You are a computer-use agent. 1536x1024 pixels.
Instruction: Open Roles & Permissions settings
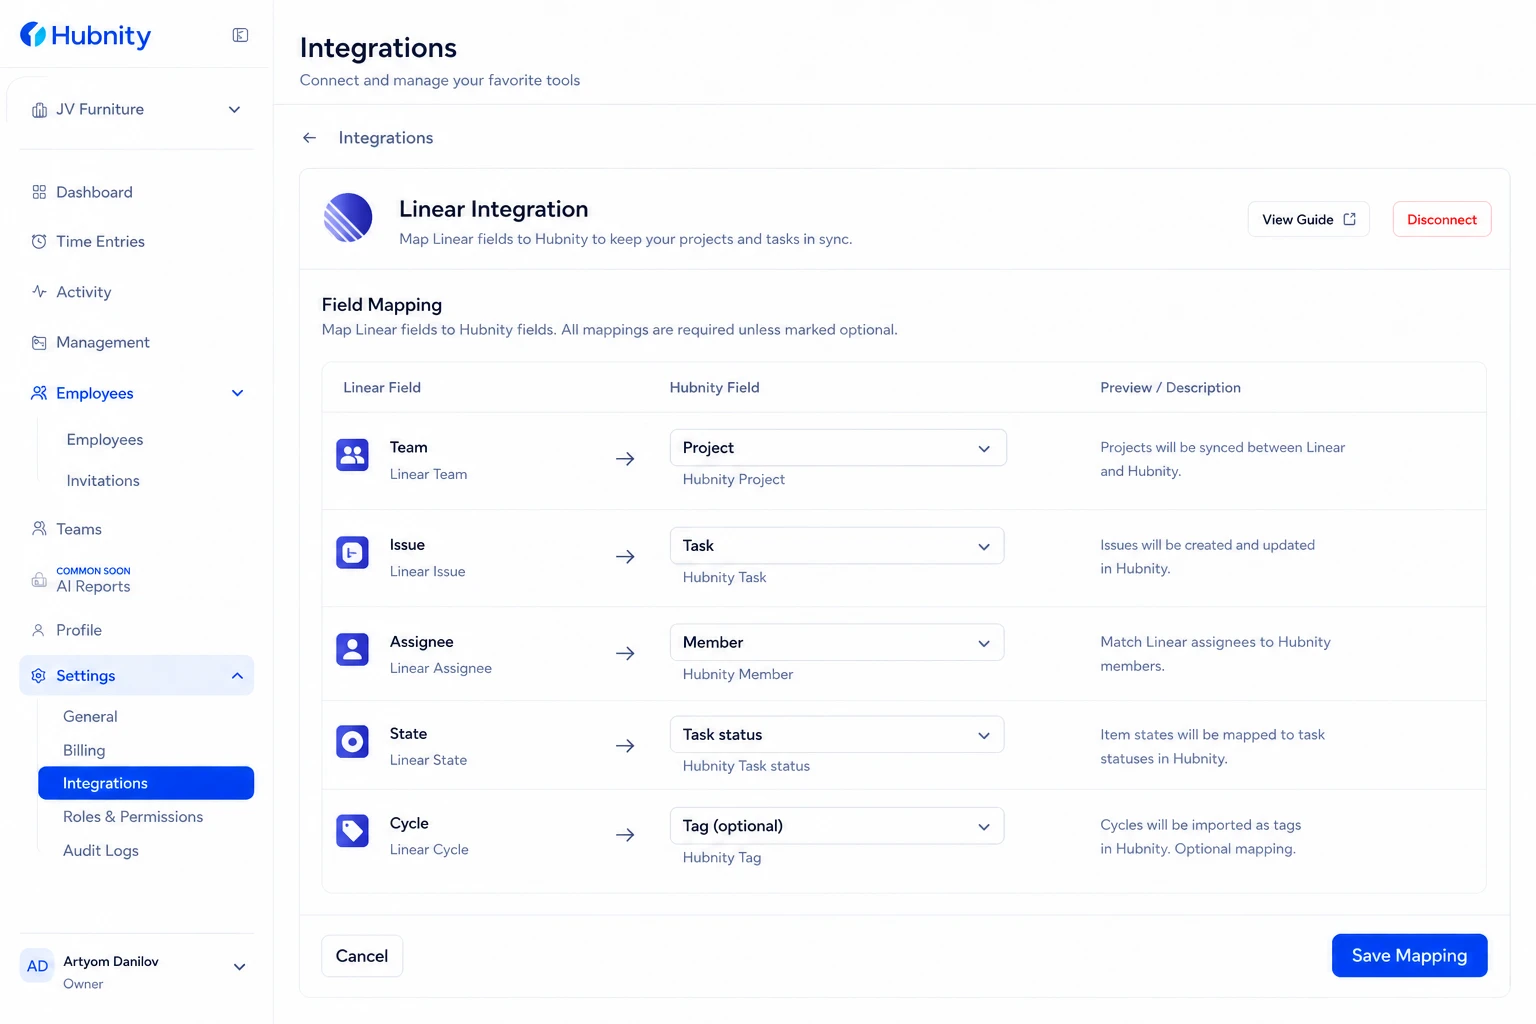click(133, 817)
